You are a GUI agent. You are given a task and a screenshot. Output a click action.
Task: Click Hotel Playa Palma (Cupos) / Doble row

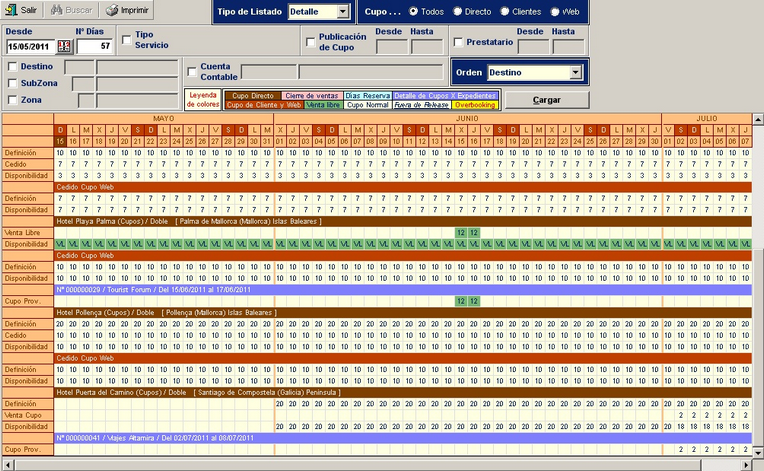tap(402, 221)
